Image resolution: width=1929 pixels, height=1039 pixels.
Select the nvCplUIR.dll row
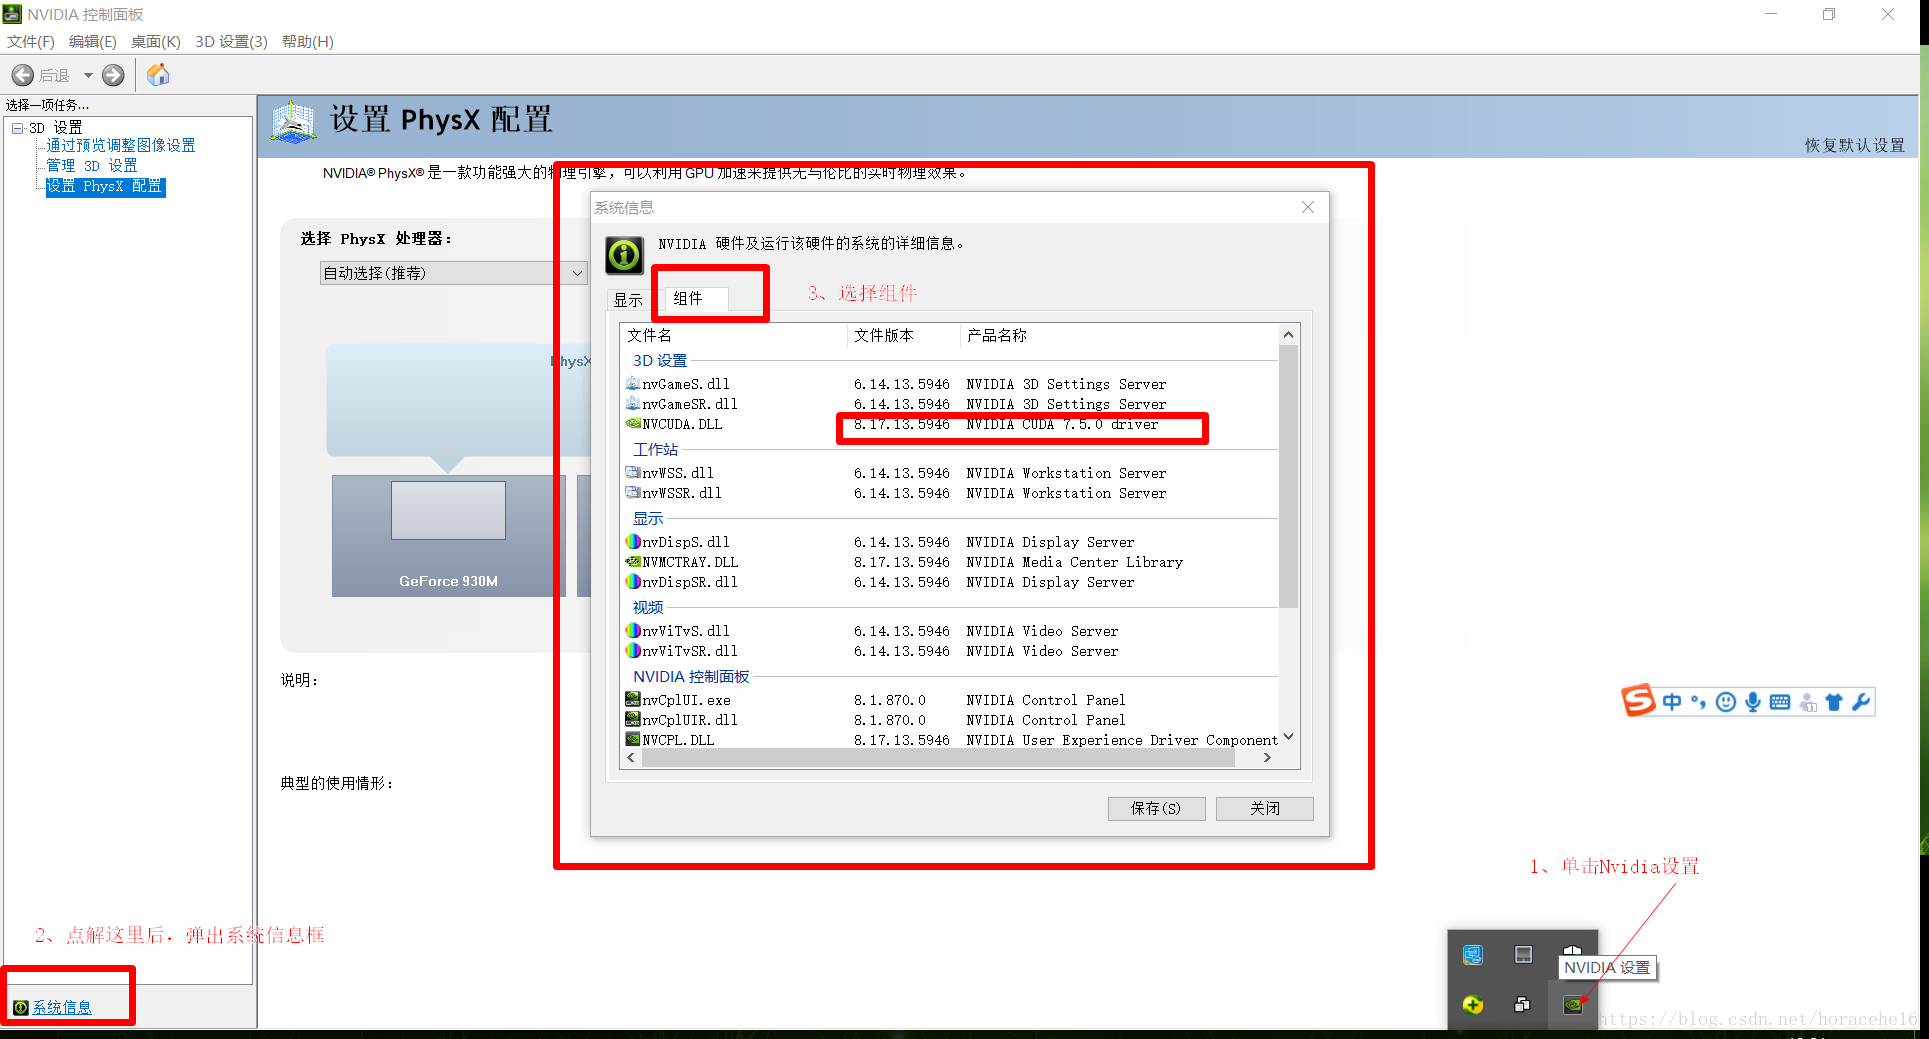coord(950,720)
